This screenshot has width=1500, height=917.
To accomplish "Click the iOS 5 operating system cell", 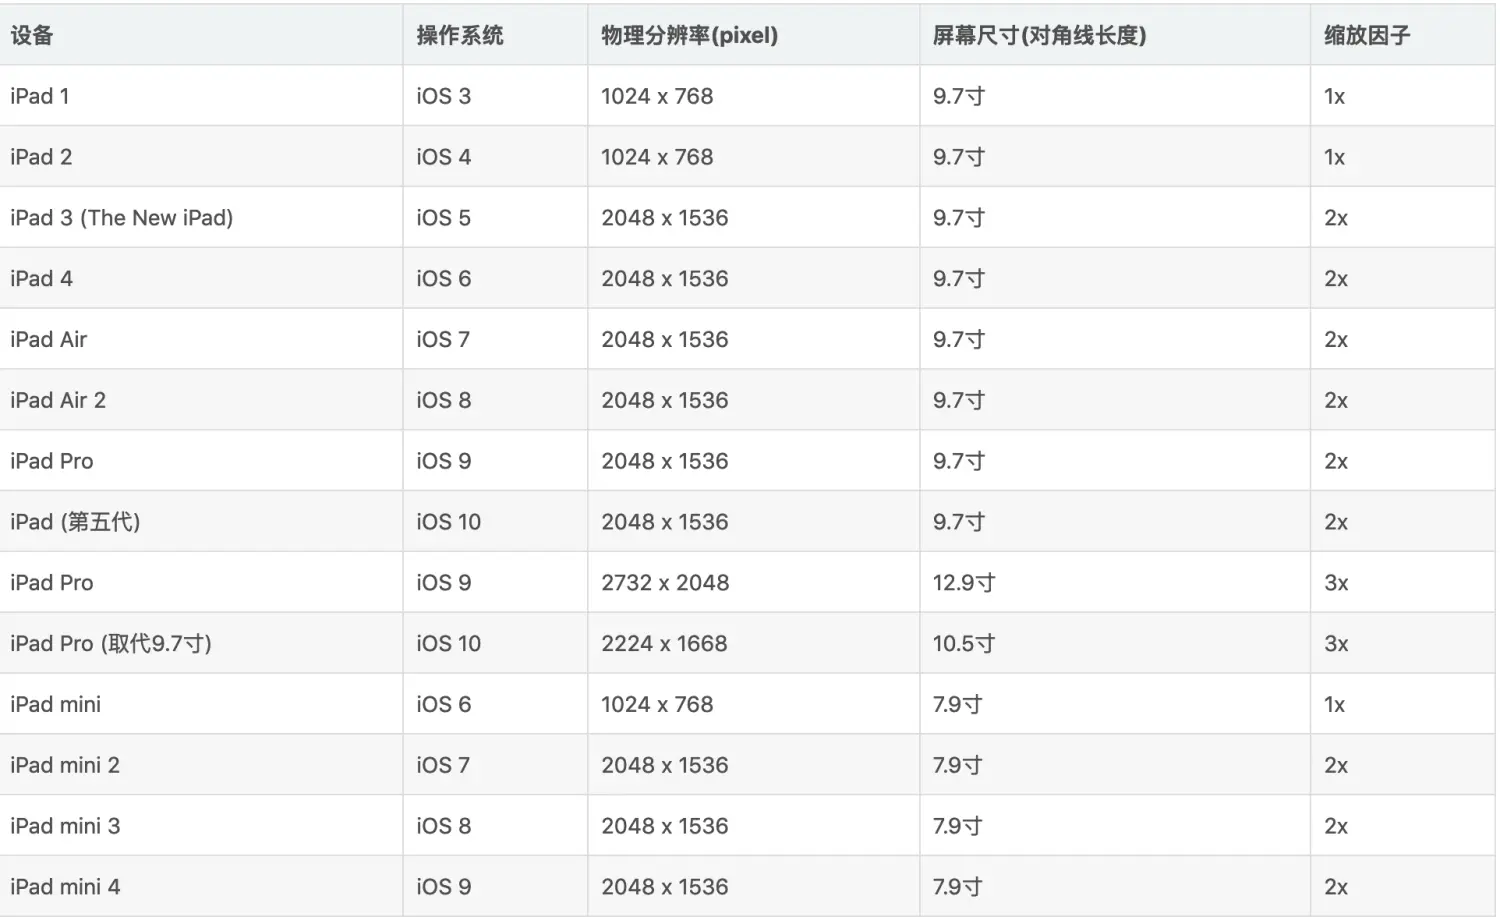I will [443, 218].
